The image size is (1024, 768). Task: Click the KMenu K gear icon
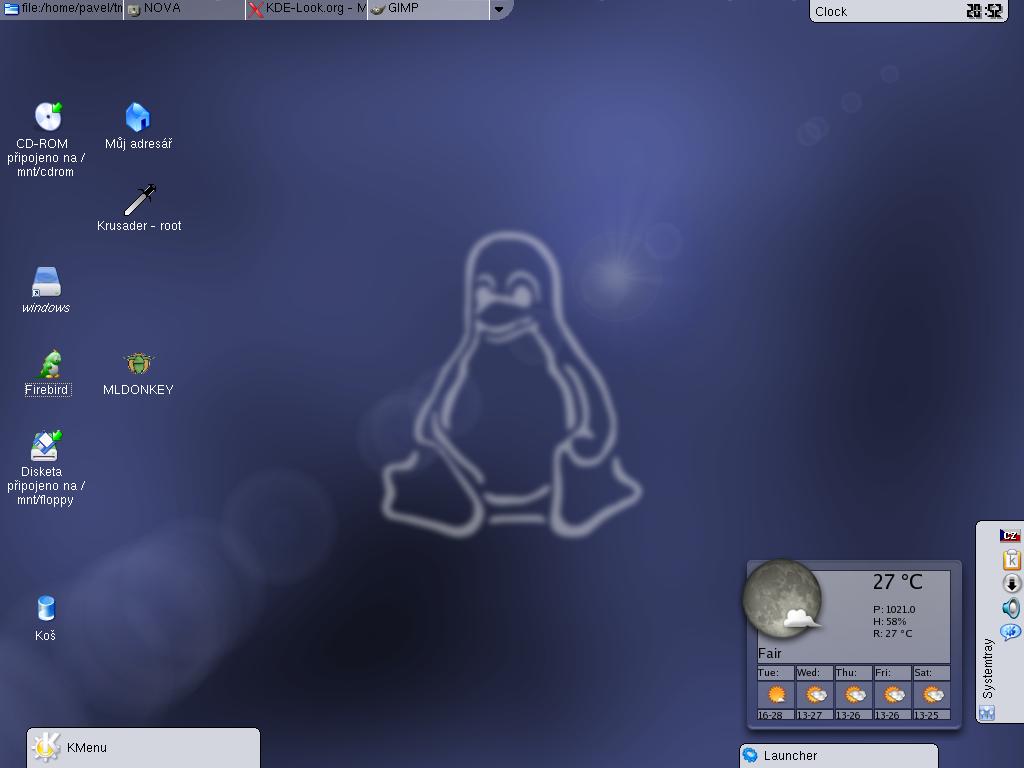coord(46,747)
